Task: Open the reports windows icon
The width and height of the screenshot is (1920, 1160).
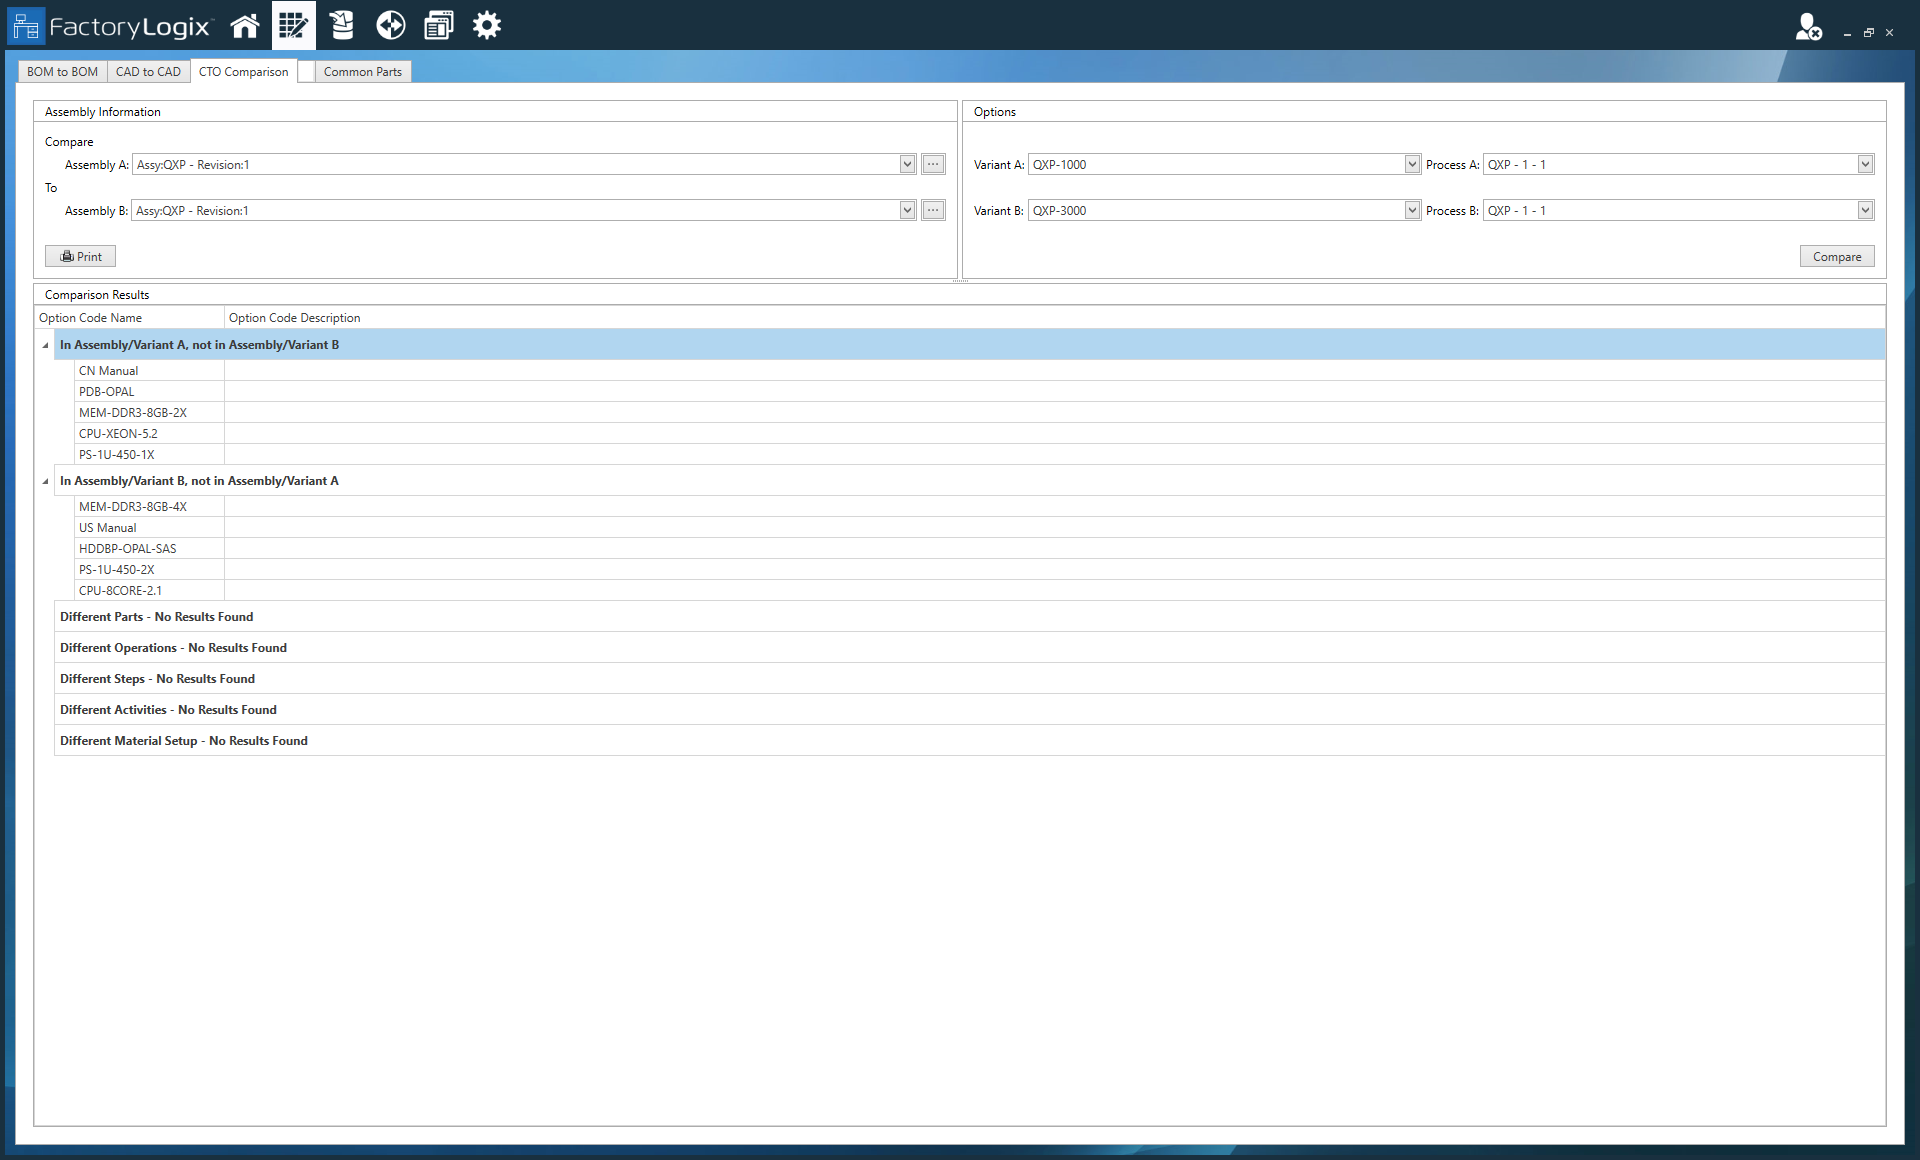Action: [438, 25]
